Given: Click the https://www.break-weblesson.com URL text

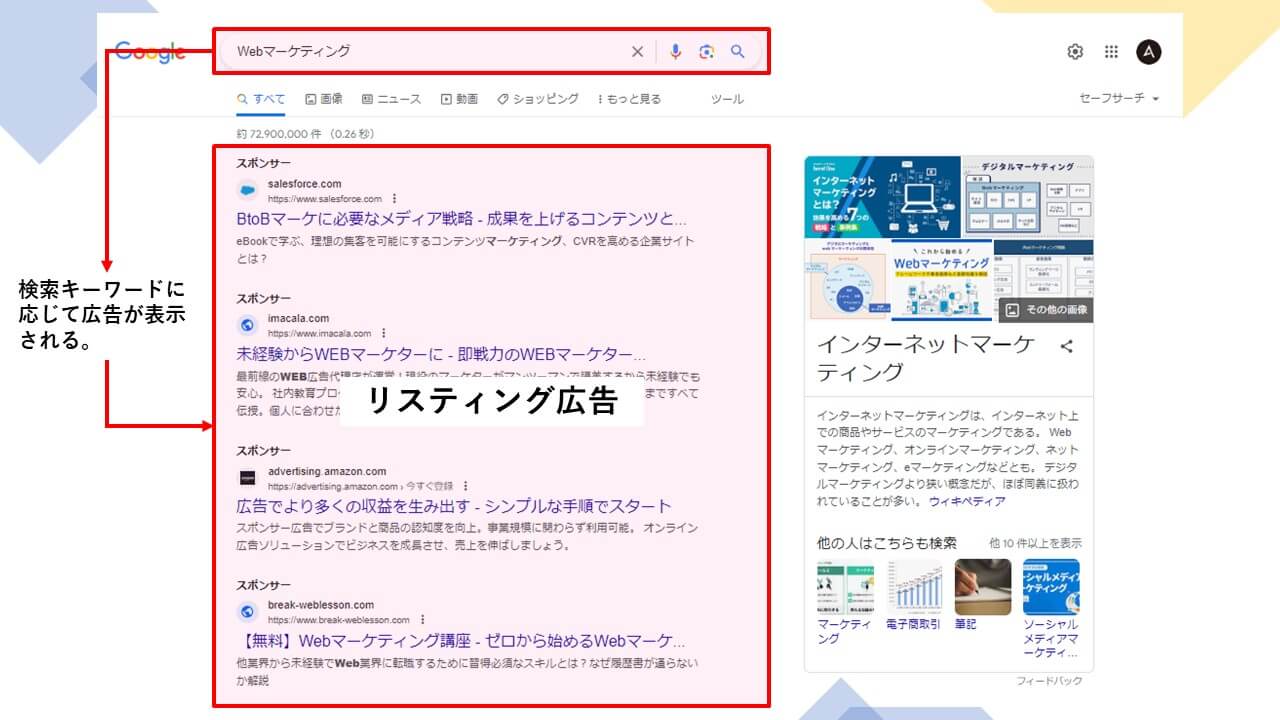Looking at the screenshot, I should (339, 620).
